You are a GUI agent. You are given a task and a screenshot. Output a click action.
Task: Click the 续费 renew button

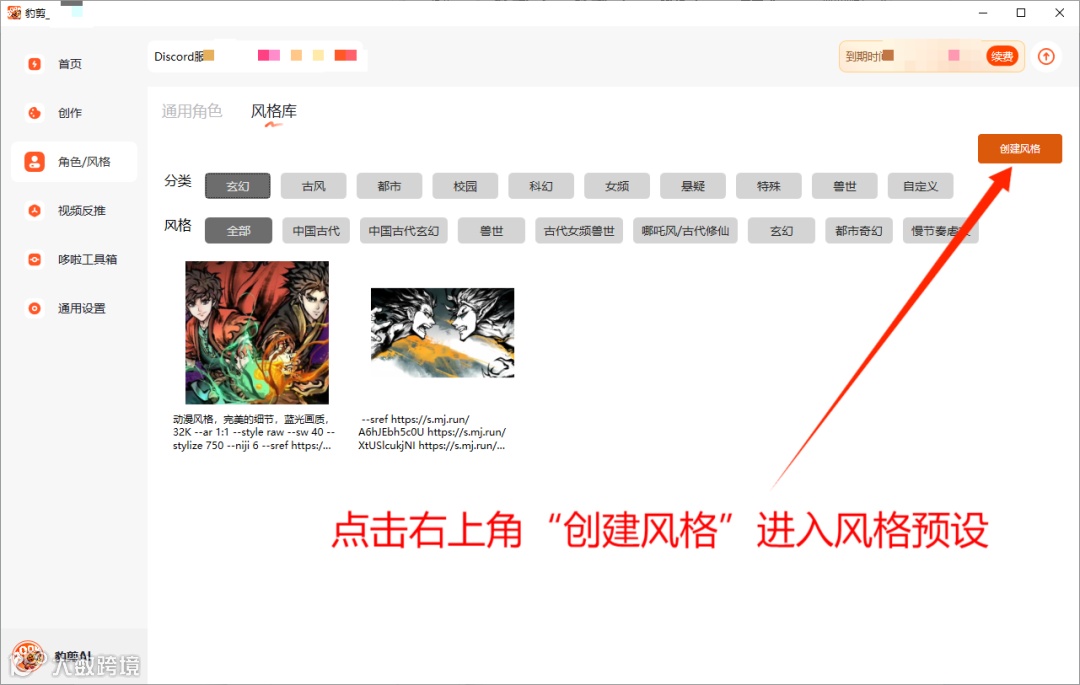pyautogui.click(x=1001, y=56)
